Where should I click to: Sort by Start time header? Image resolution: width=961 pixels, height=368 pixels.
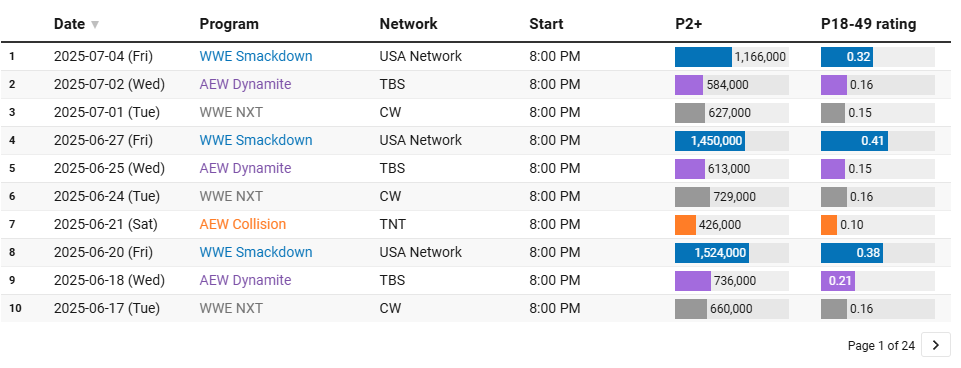tap(546, 24)
